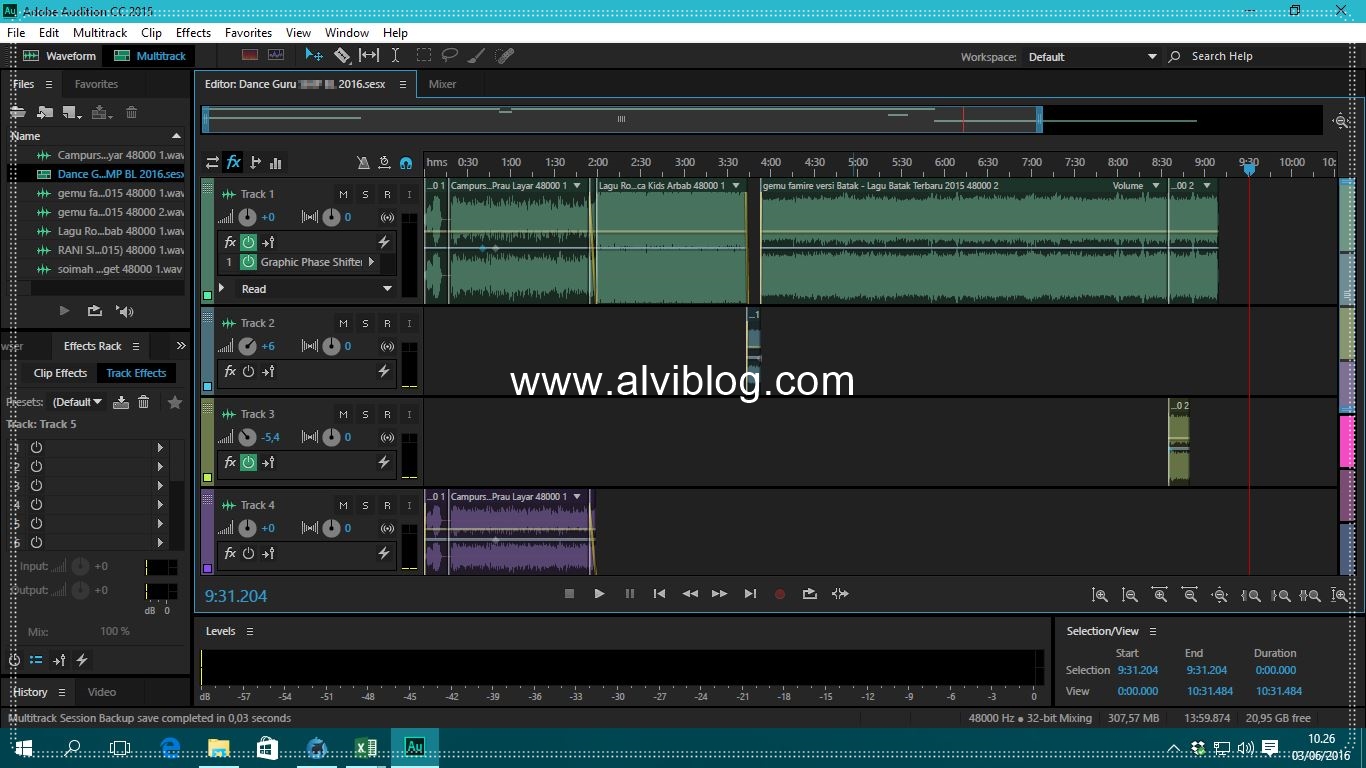Open effect slot 3 arrow in Effects Rack
The image size is (1366, 768).
pyautogui.click(x=160, y=486)
